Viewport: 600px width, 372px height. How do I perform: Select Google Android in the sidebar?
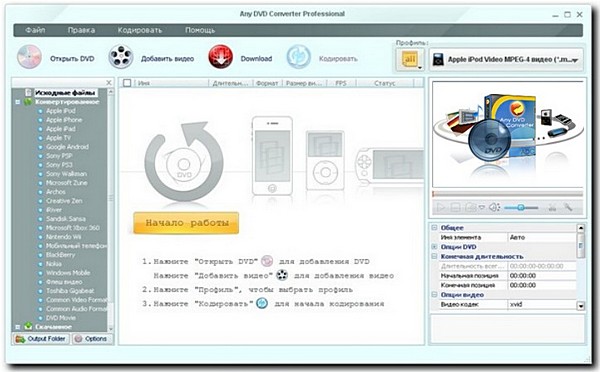67,147
